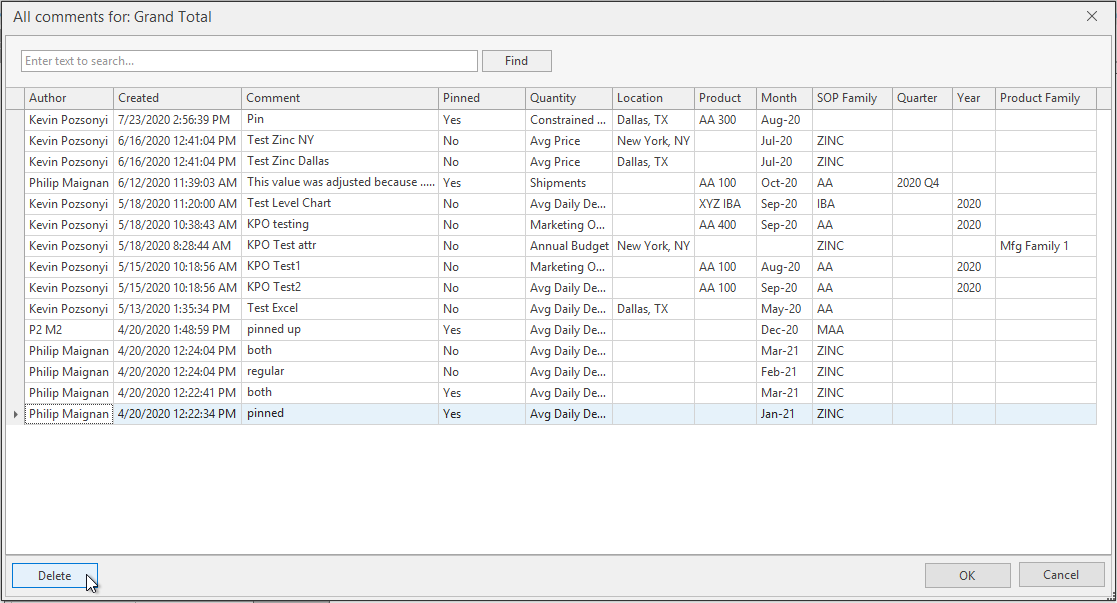Viewport: 1117px width, 603px height.
Task: Click the Month column header
Action: coord(784,98)
